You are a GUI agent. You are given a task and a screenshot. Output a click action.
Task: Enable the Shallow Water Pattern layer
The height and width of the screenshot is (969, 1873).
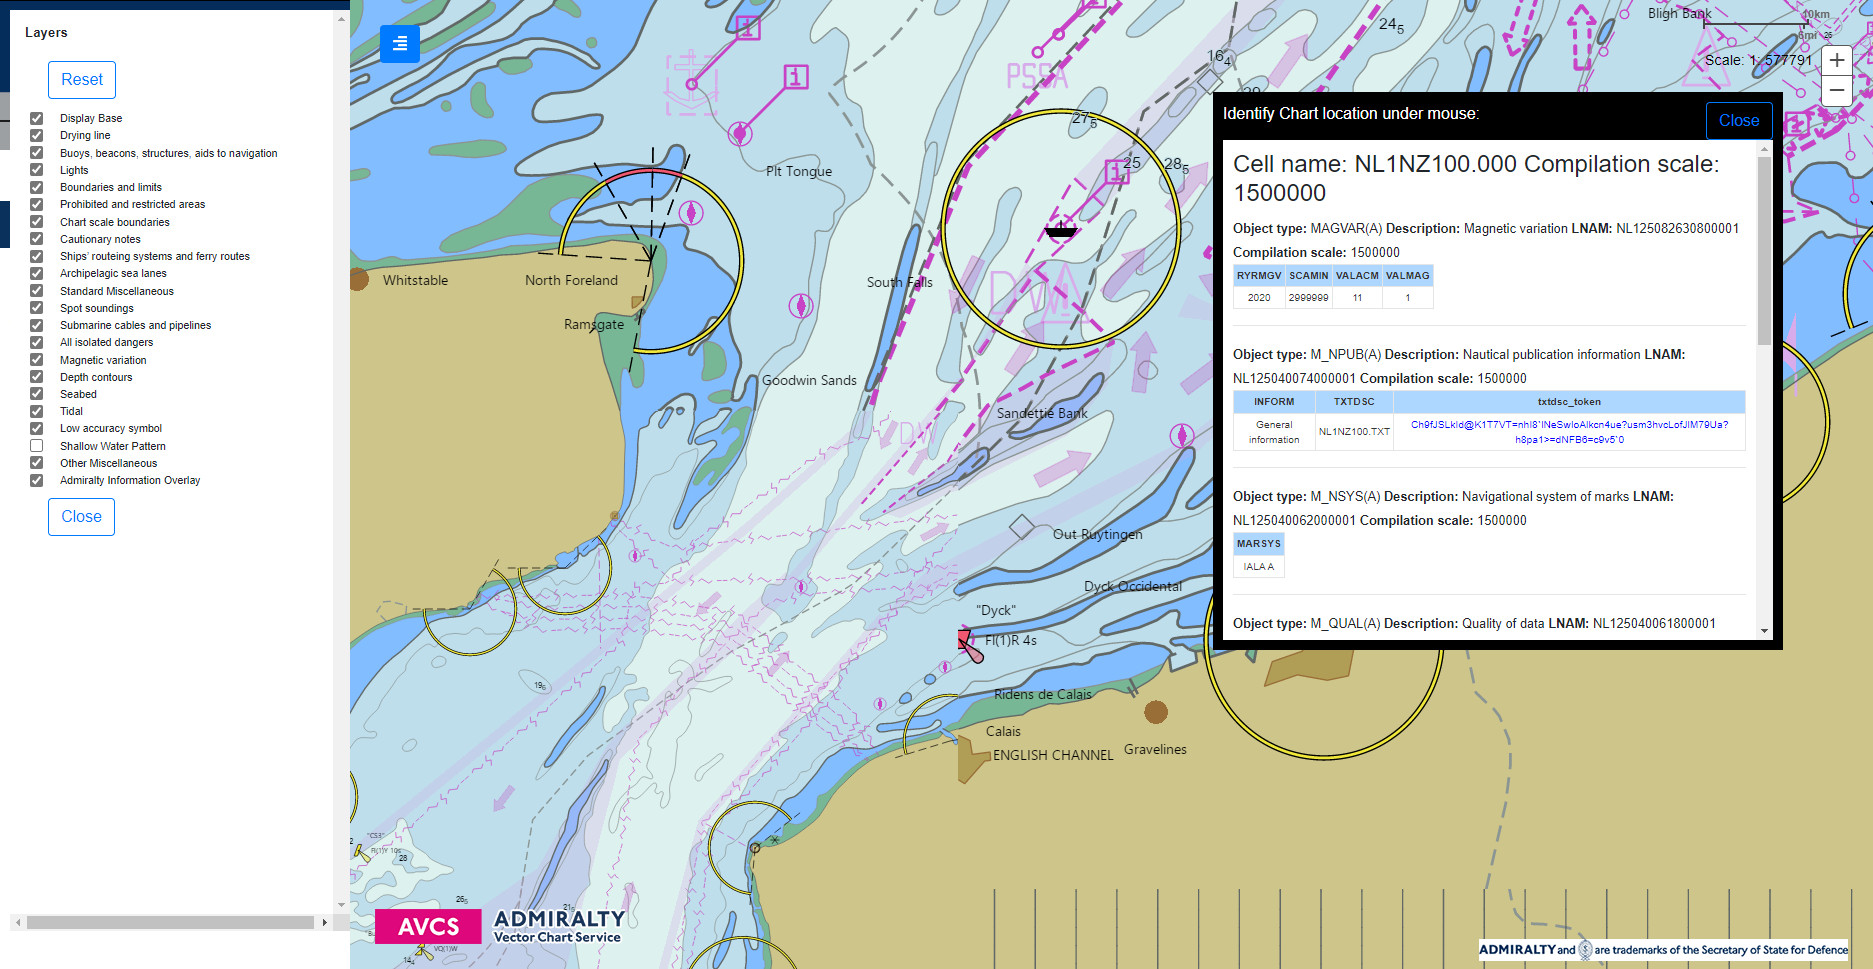click(36, 445)
